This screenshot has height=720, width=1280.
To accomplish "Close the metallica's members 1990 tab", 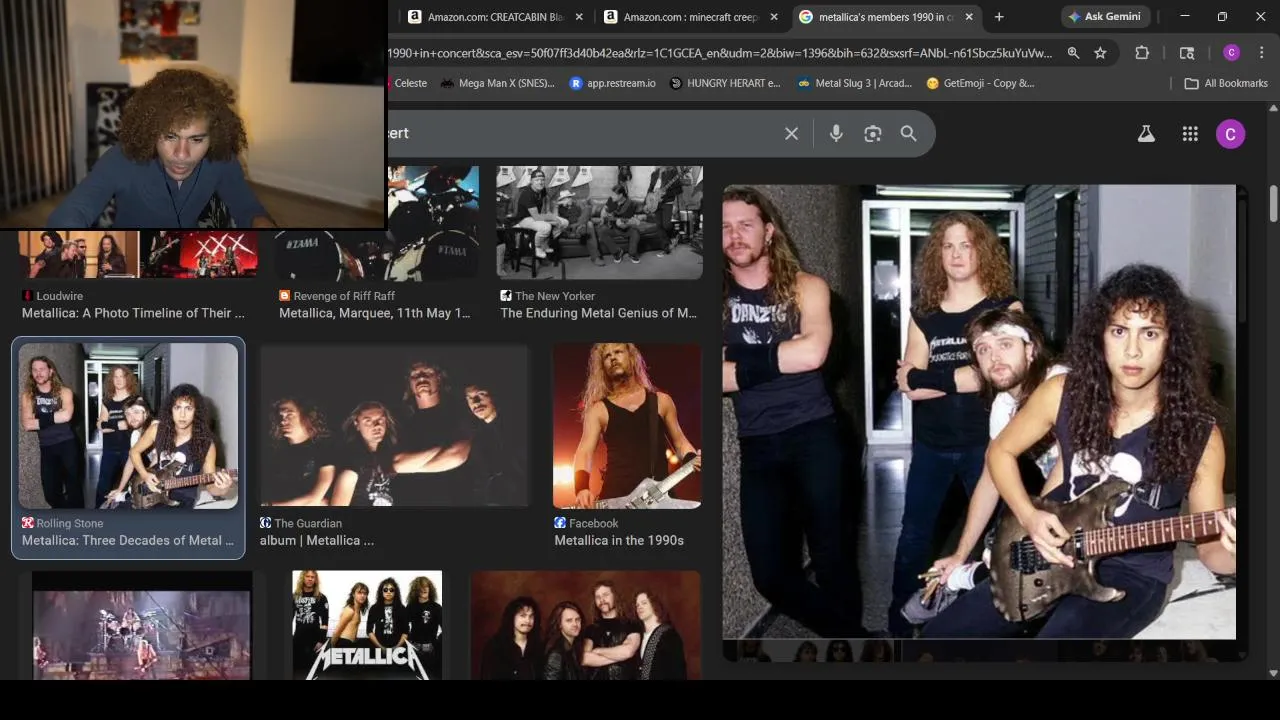I will [x=968, y=17].
